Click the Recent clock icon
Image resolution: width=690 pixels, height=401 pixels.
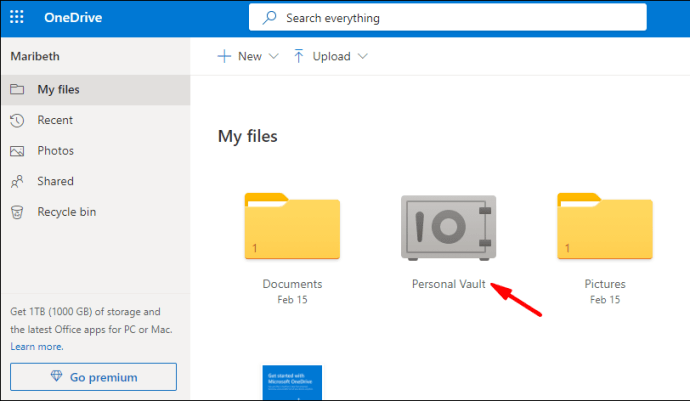[17, 120]
